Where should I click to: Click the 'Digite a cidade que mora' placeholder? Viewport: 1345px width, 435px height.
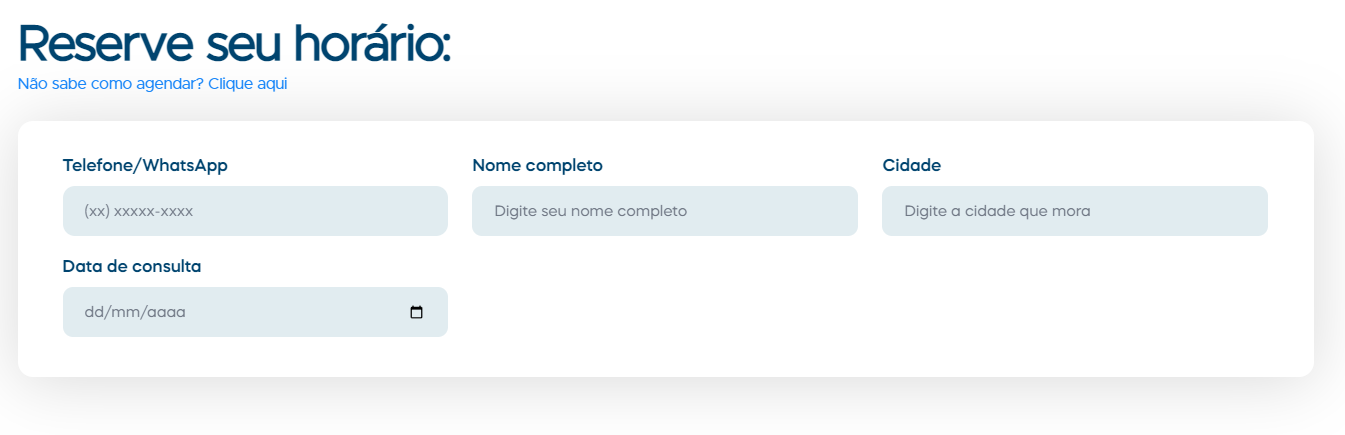[x=996, y=212]
